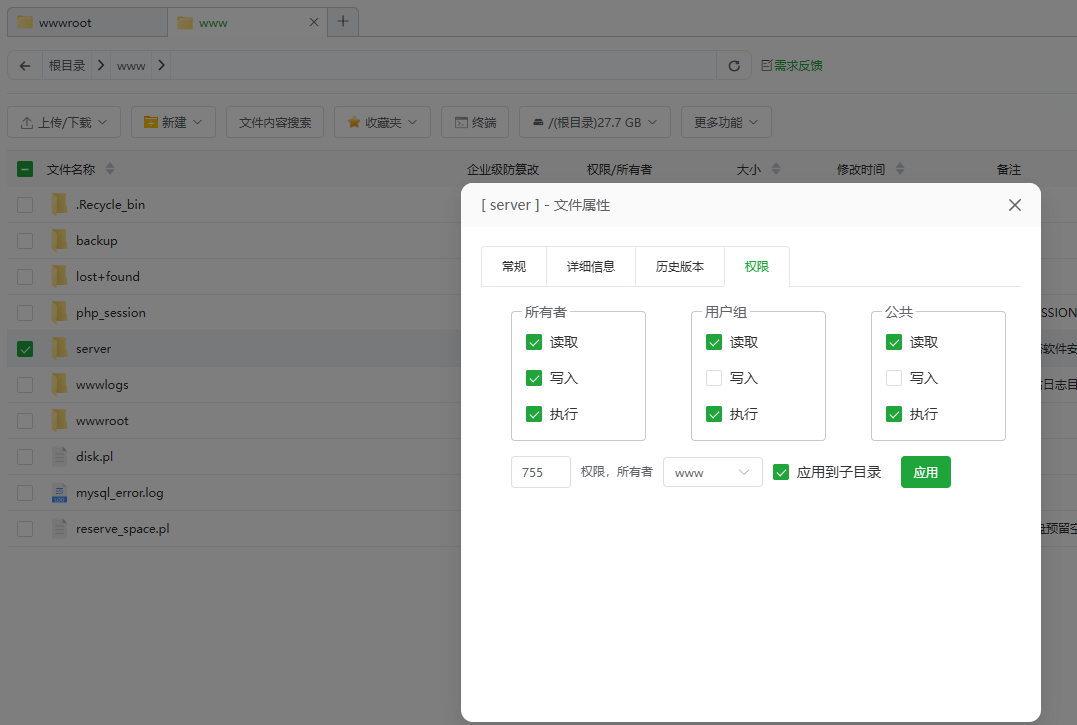Enable the user group 写入 permission
Viewport: 1077px width, 725px height.
(714, 378)
